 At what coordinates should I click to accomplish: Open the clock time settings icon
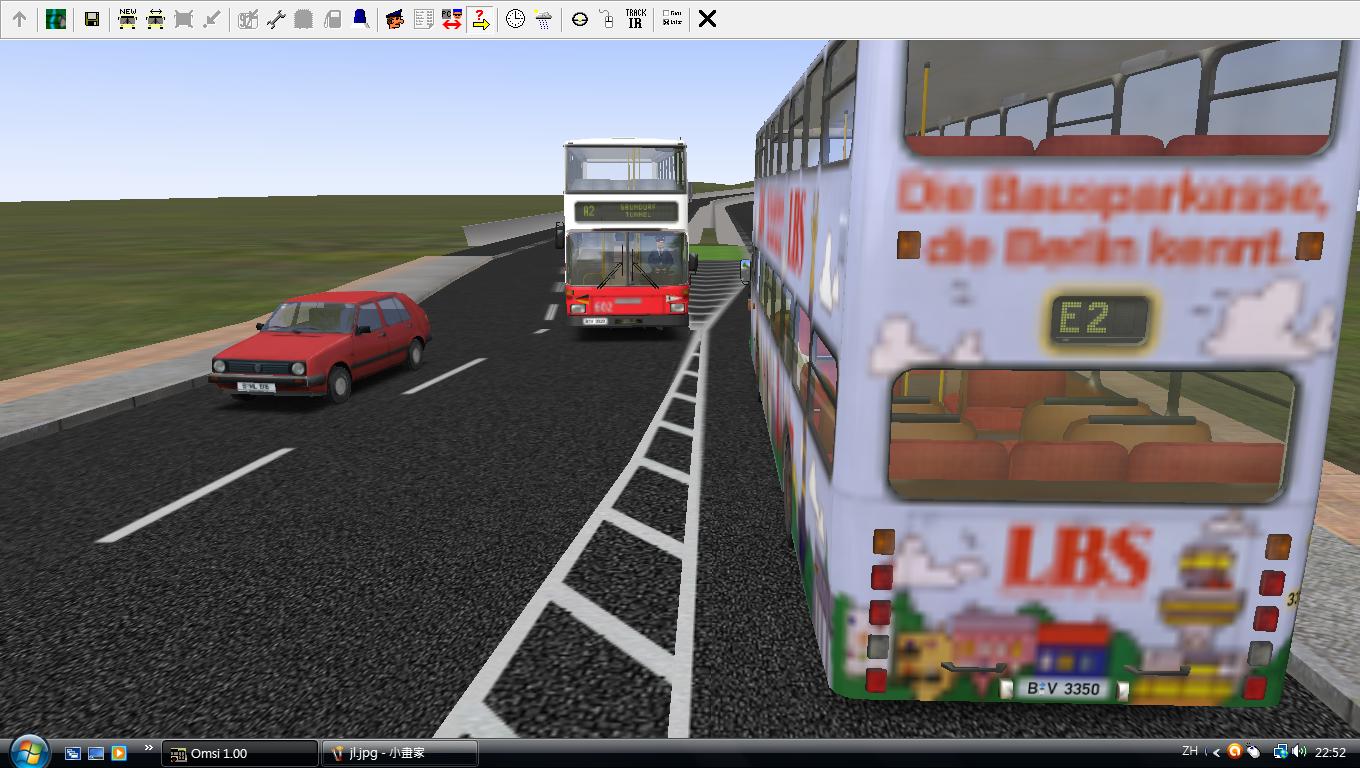point(515,19)
